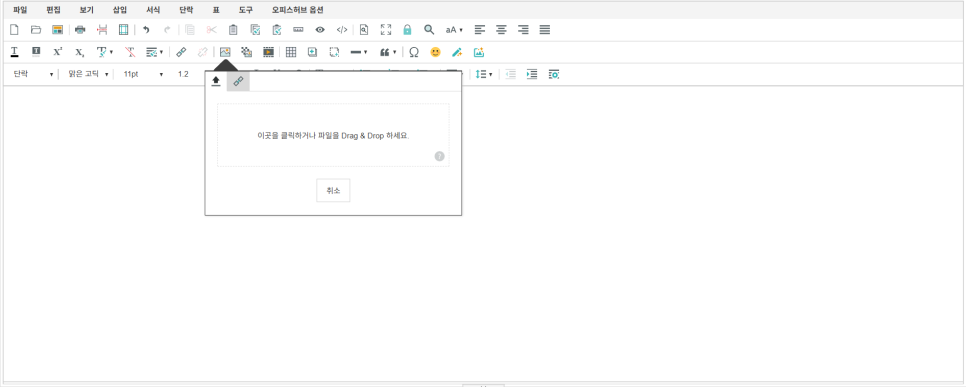Open the 11pt font size dropdown
This screenshot has height=387, width=966.
click(143, 74)
